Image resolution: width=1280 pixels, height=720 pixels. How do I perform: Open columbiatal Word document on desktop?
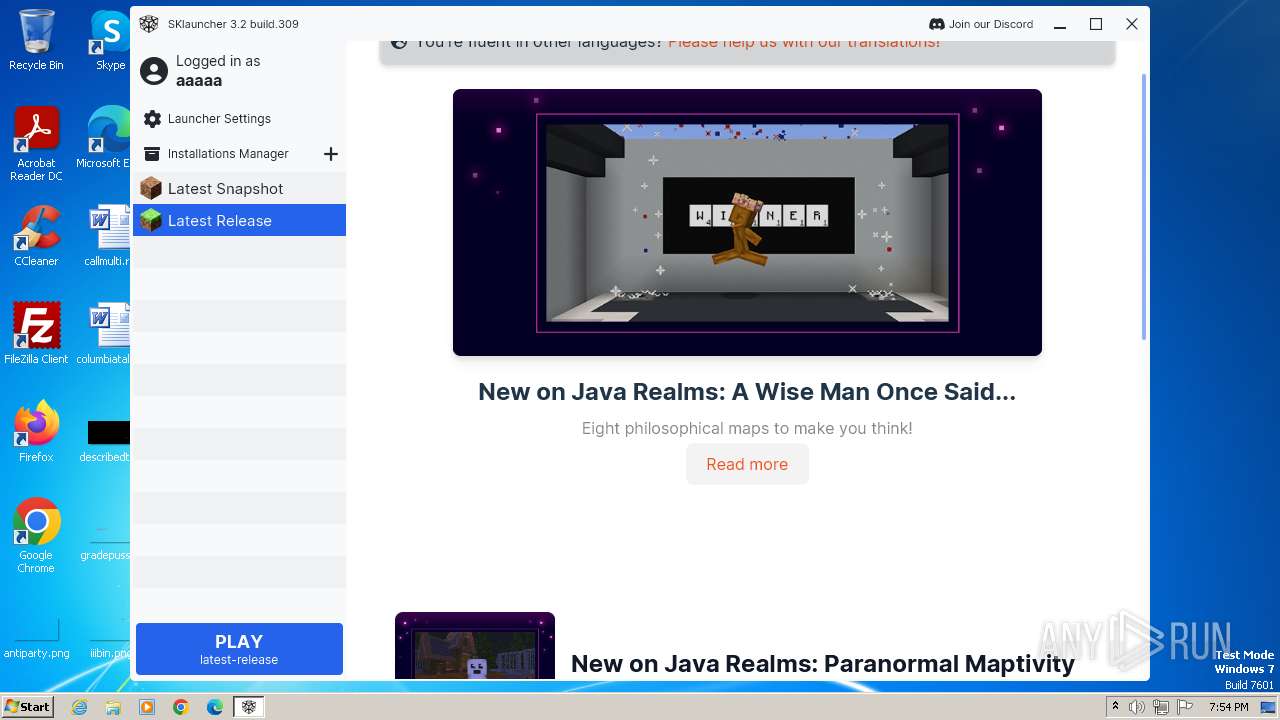[x=104, y=334]
